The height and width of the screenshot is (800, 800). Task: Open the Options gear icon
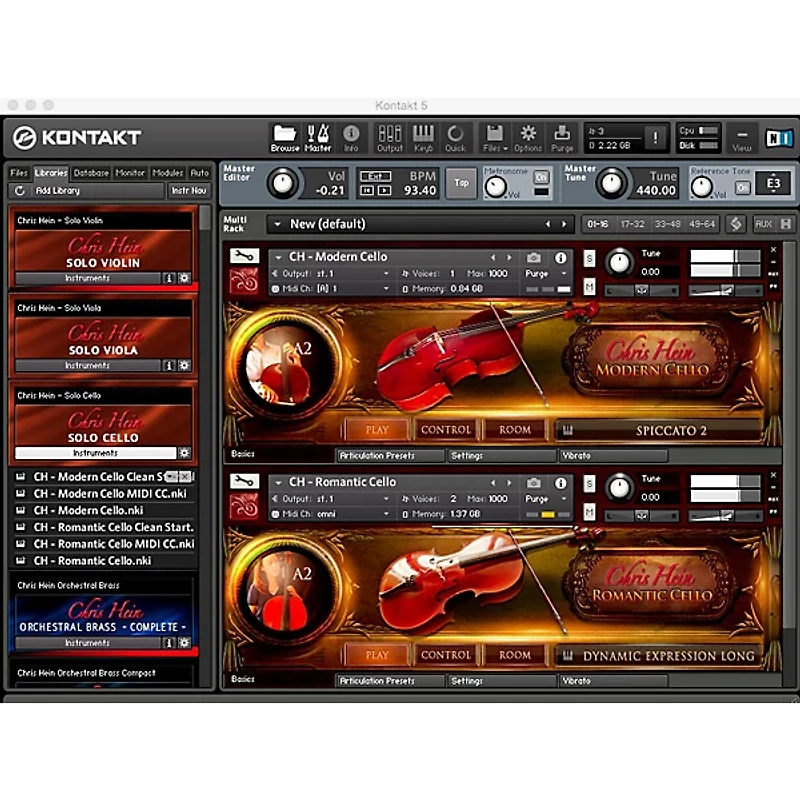point(527,137)
